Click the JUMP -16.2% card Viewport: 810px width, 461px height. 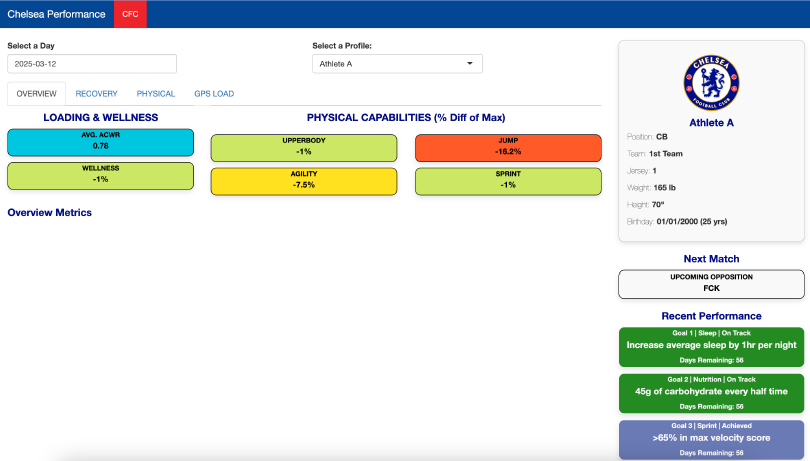coord(508,148)
